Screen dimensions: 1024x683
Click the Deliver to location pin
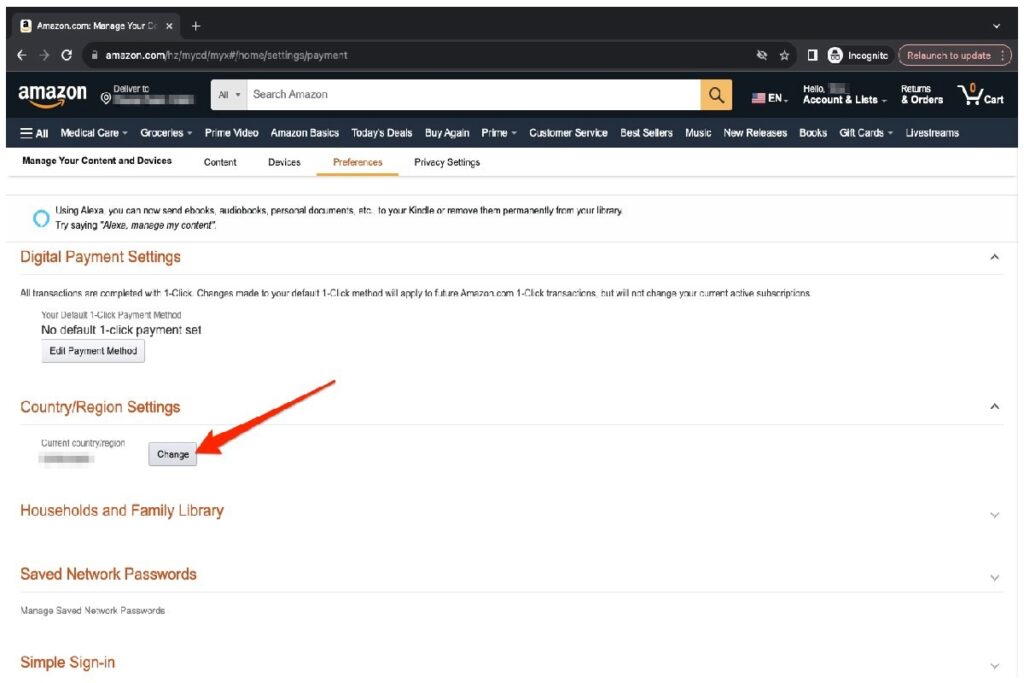tap(105, 98)
